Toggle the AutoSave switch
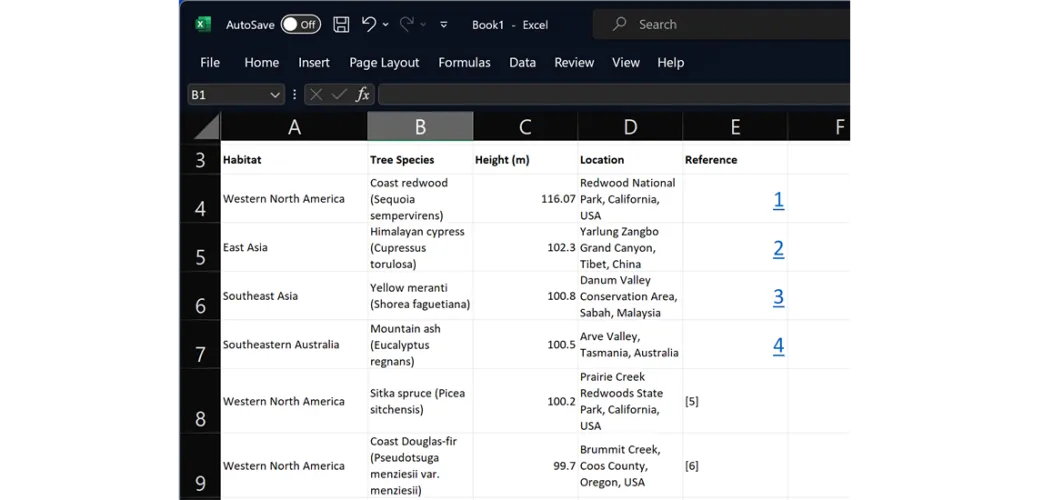 click(300, 24)
